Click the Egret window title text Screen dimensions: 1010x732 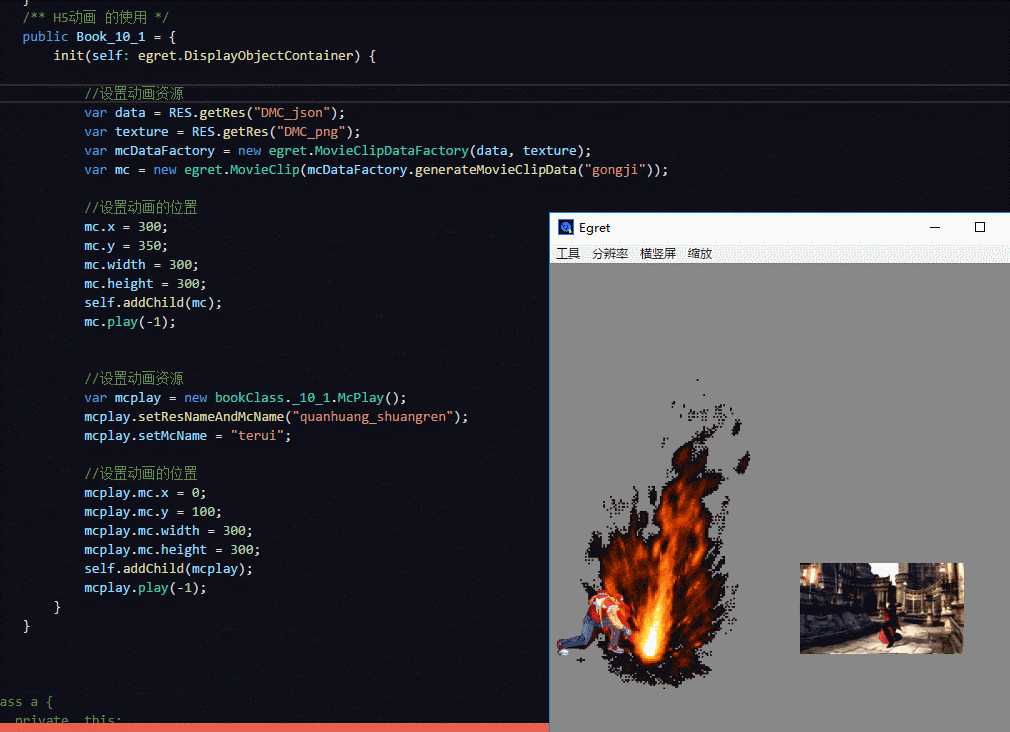click(594, 227)
